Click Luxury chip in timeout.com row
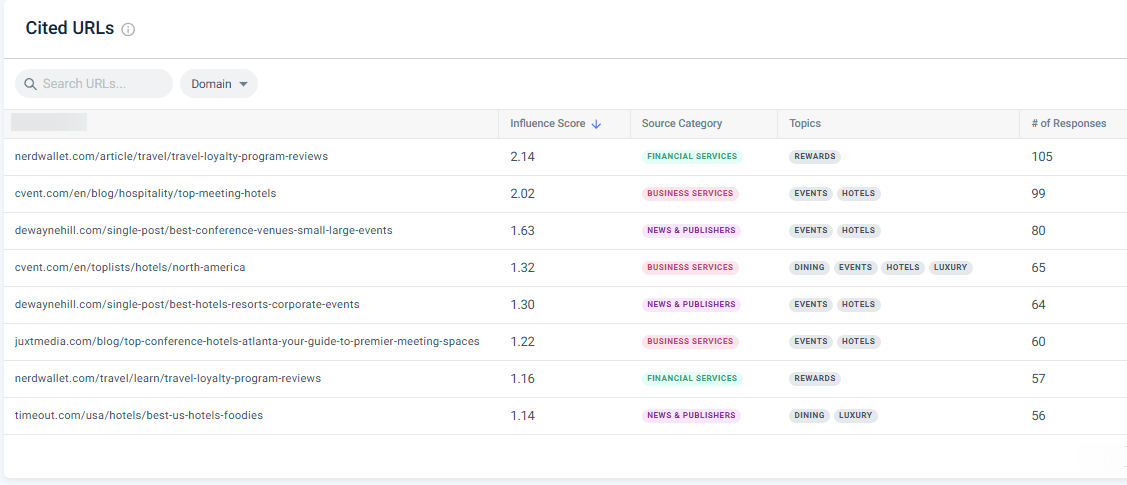The height and width of the screenshot is (485, 1127). (x=856, y=415)
